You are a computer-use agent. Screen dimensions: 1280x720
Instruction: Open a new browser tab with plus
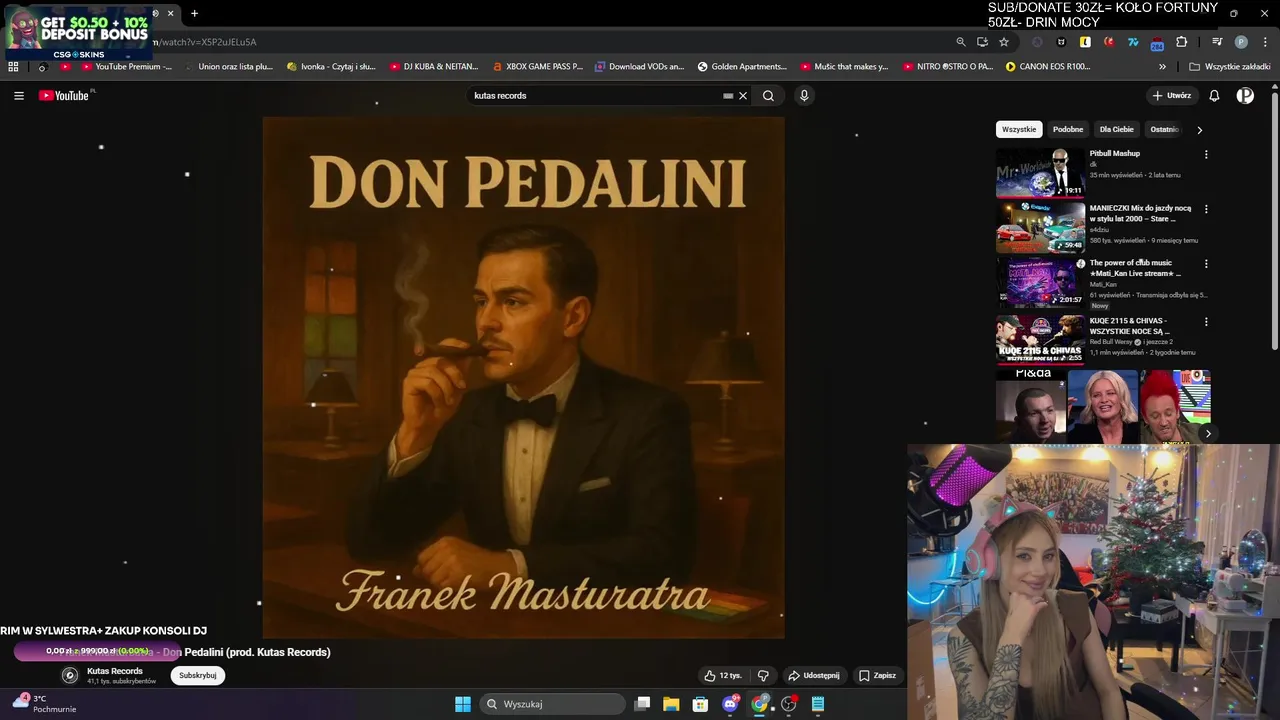pos(194,14)
